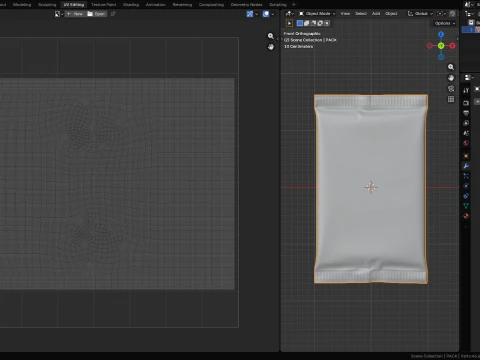Choose the invert selection mode icon
The width and height of the screenshot is (480, 360).
click(x=320, y=23)
